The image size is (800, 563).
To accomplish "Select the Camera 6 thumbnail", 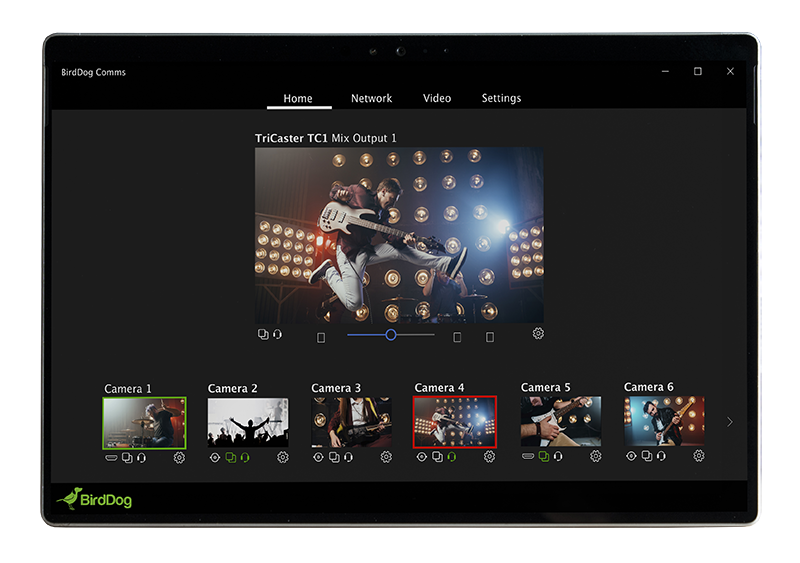I will (x=664, y=421).
